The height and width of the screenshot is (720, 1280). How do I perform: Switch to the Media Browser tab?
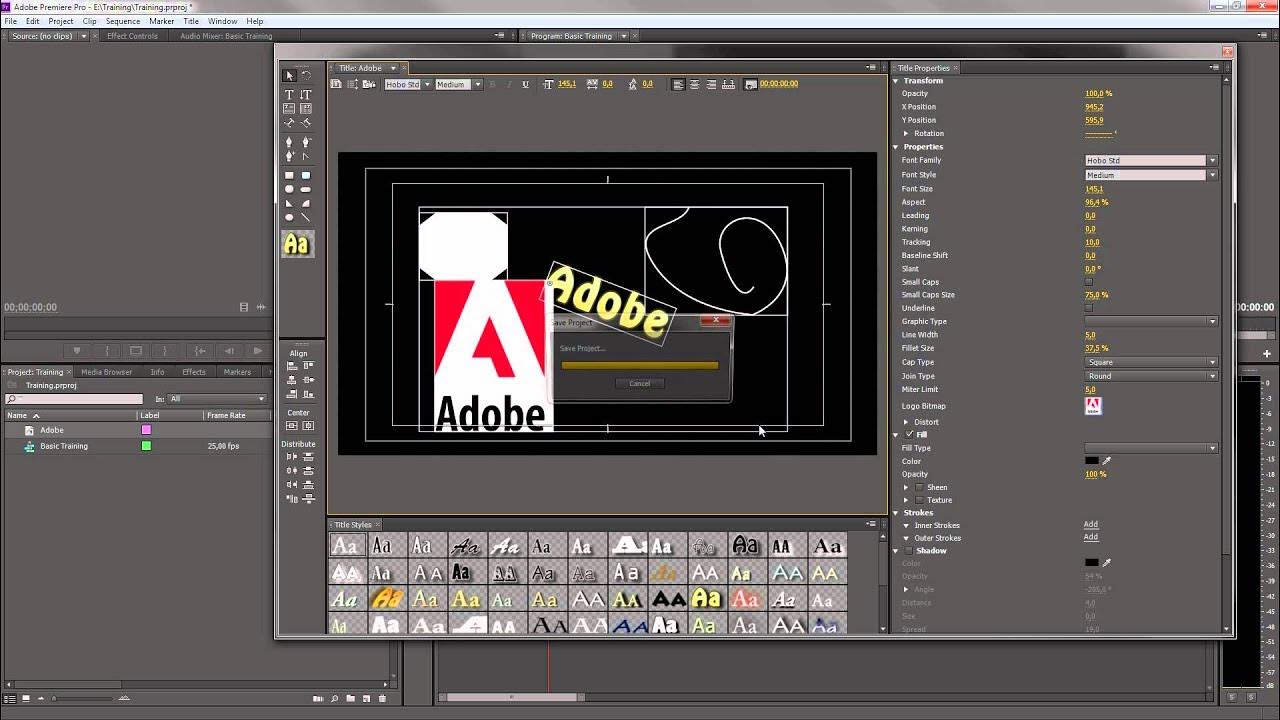point(107,372)
